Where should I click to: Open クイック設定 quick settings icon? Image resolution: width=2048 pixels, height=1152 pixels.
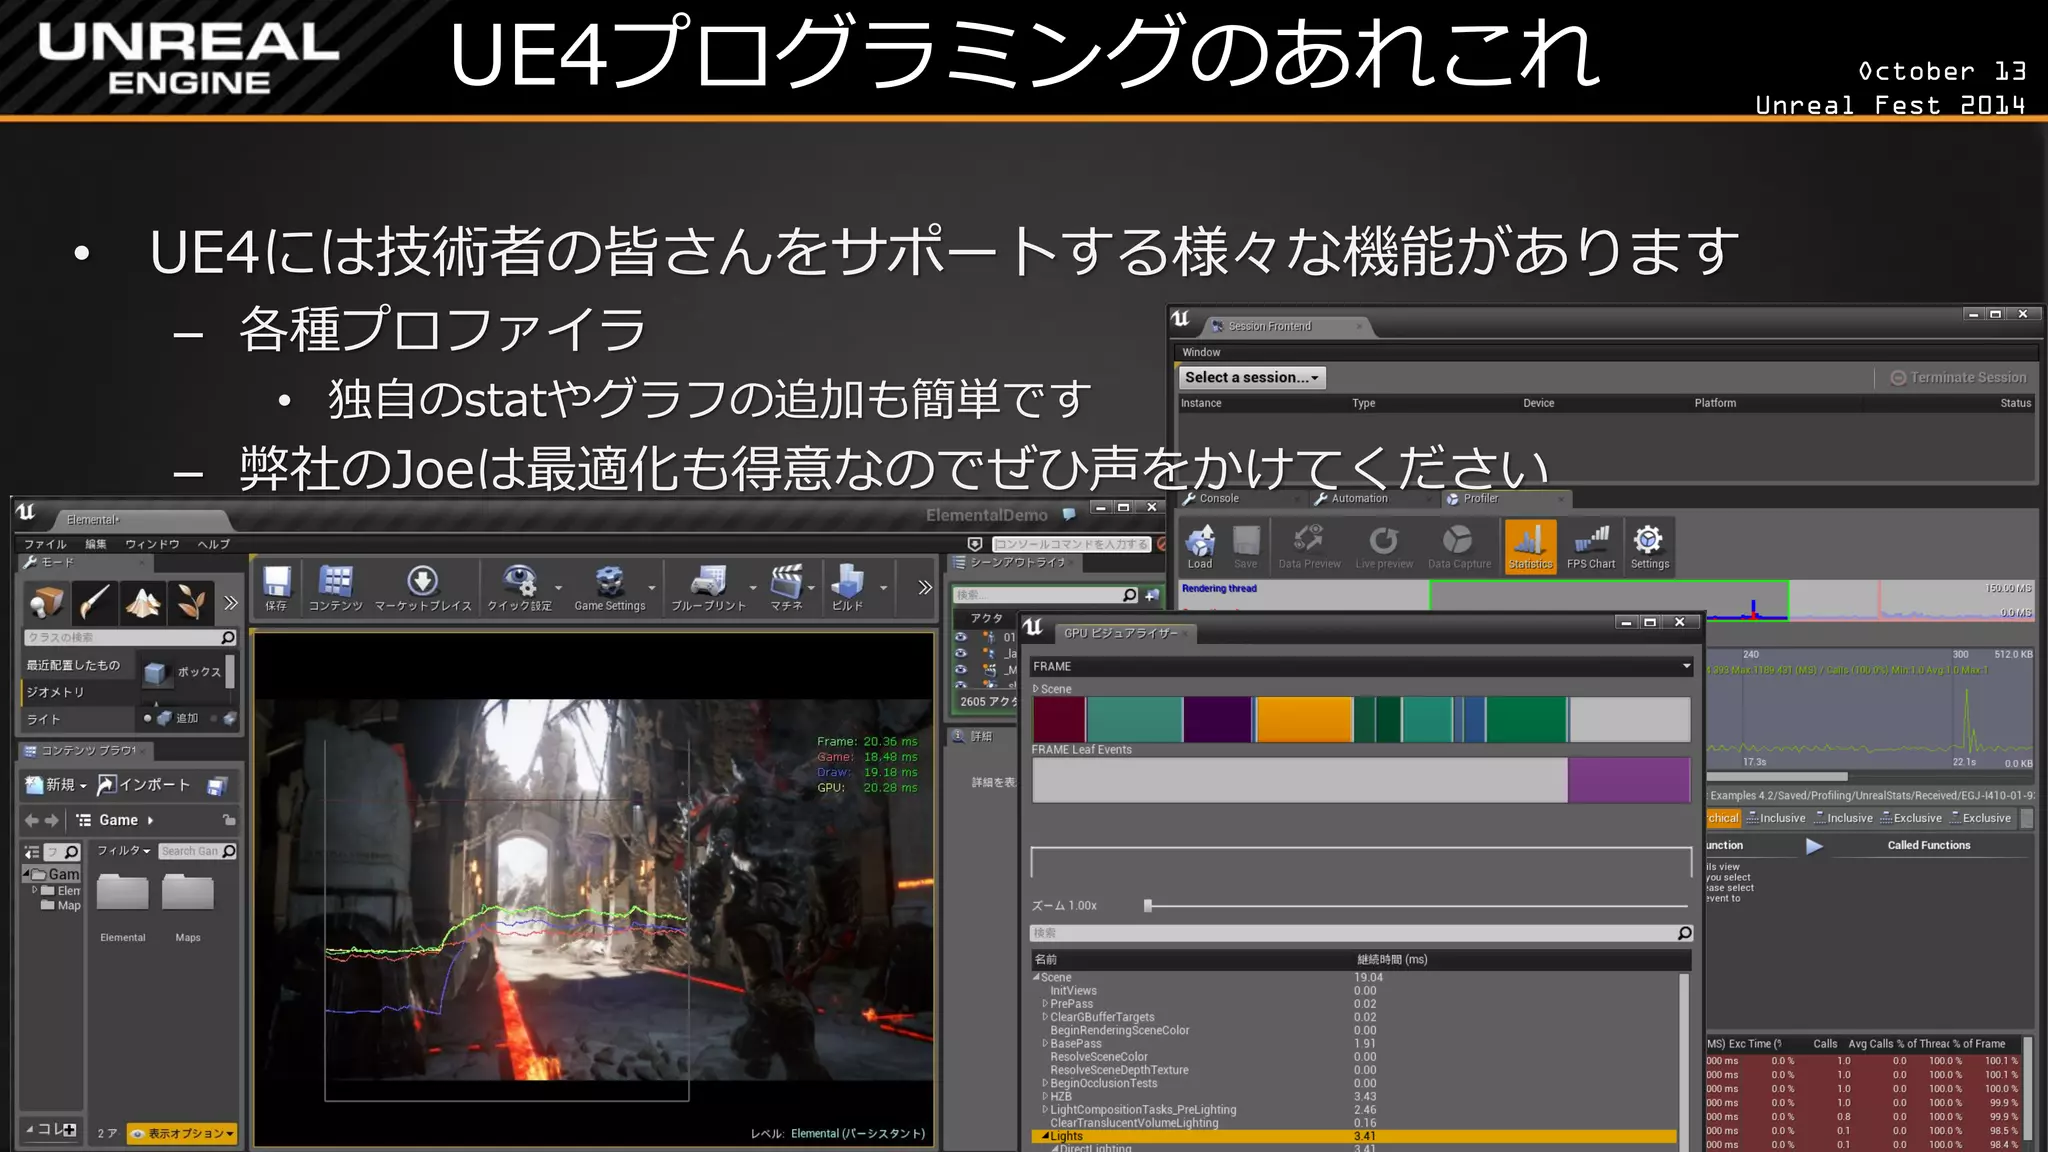click(x=519, y=588)
